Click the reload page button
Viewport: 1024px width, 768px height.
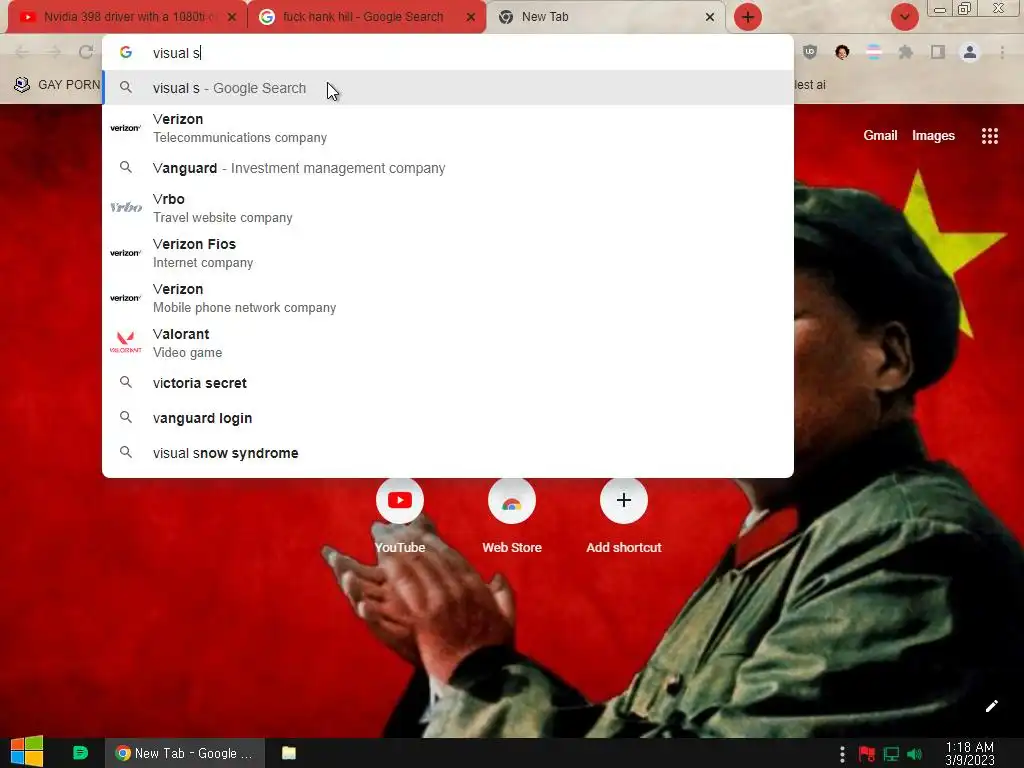86,52
